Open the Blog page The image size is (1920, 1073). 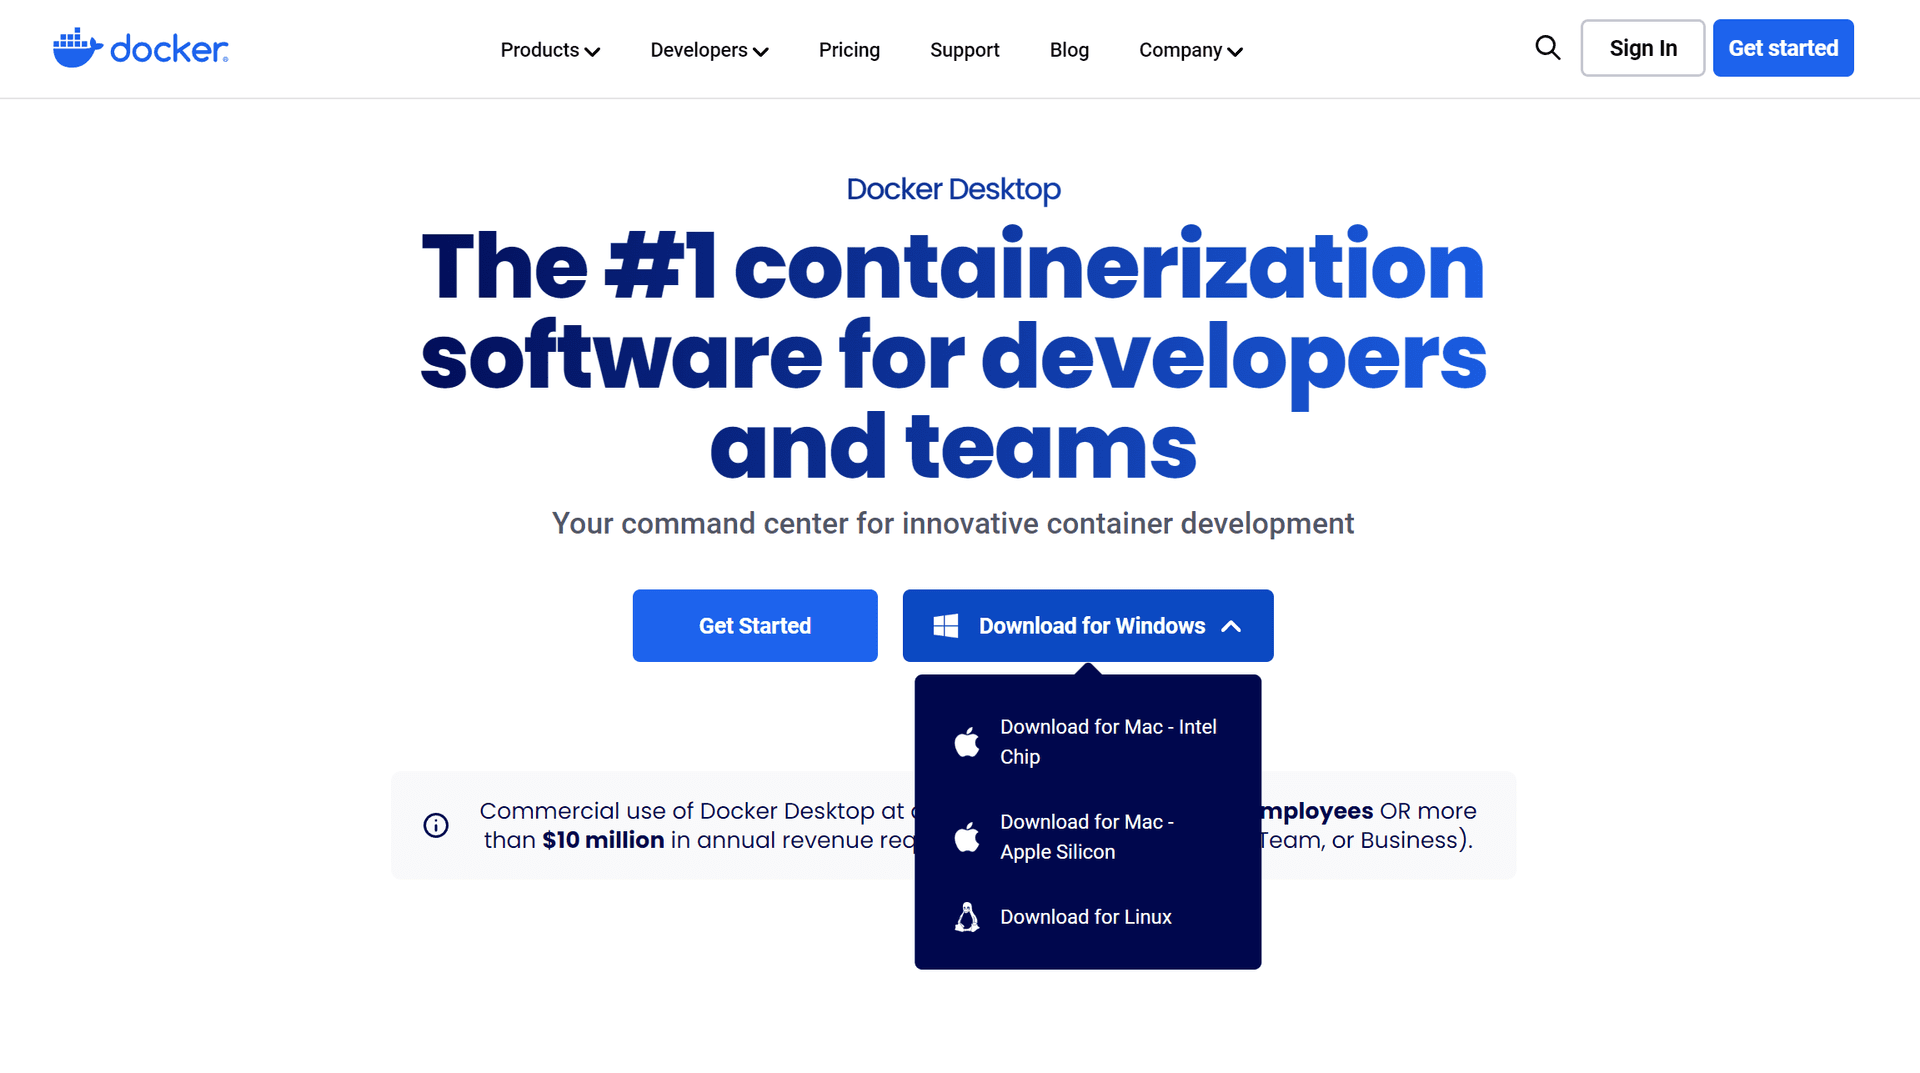pyautogui.click(x=1069, y=50)
